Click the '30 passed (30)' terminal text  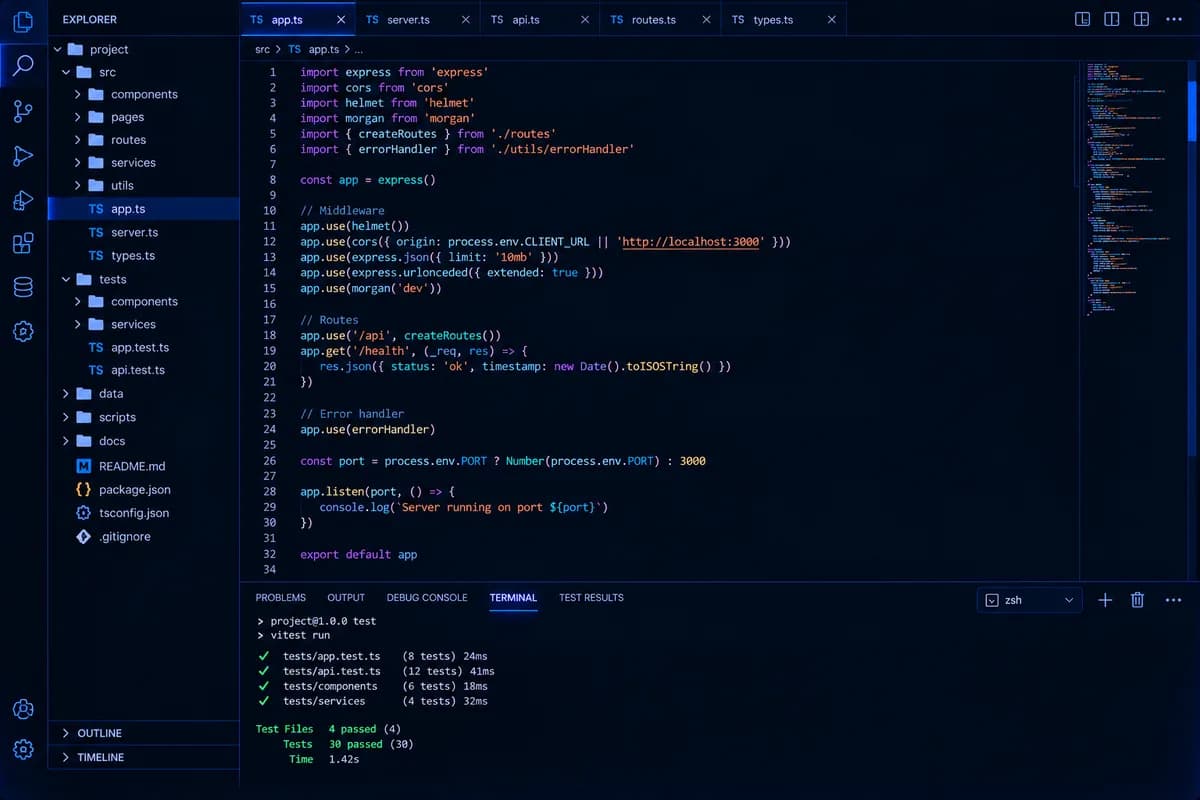pyautogui.click(x=371, y=744)
